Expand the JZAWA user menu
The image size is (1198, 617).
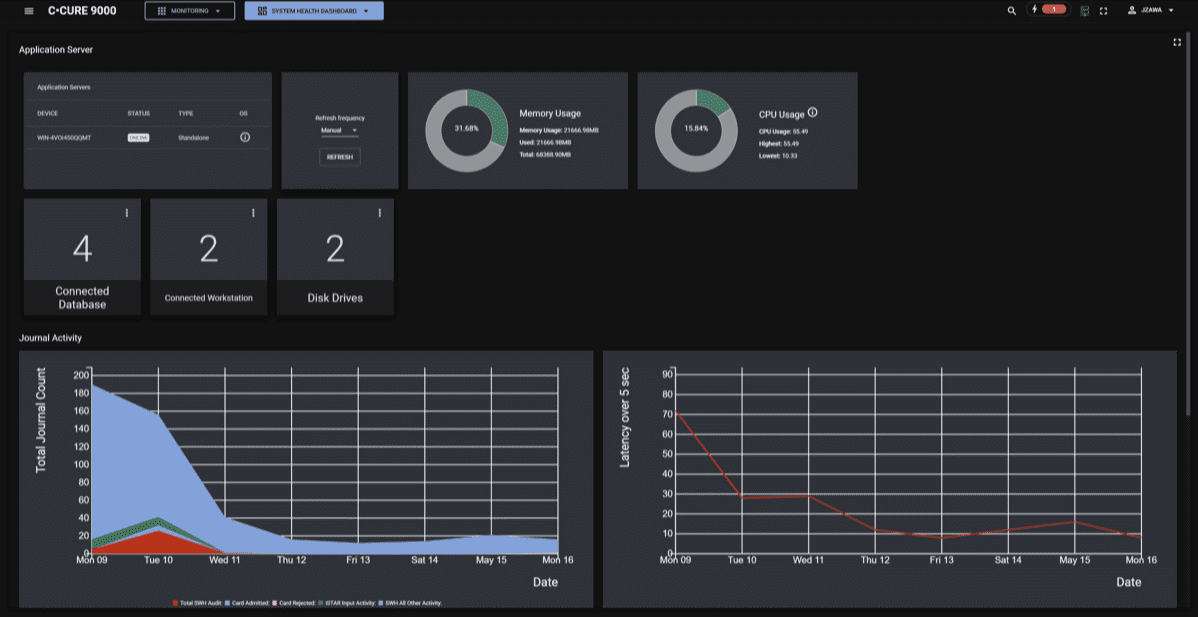pos(1151,11)
